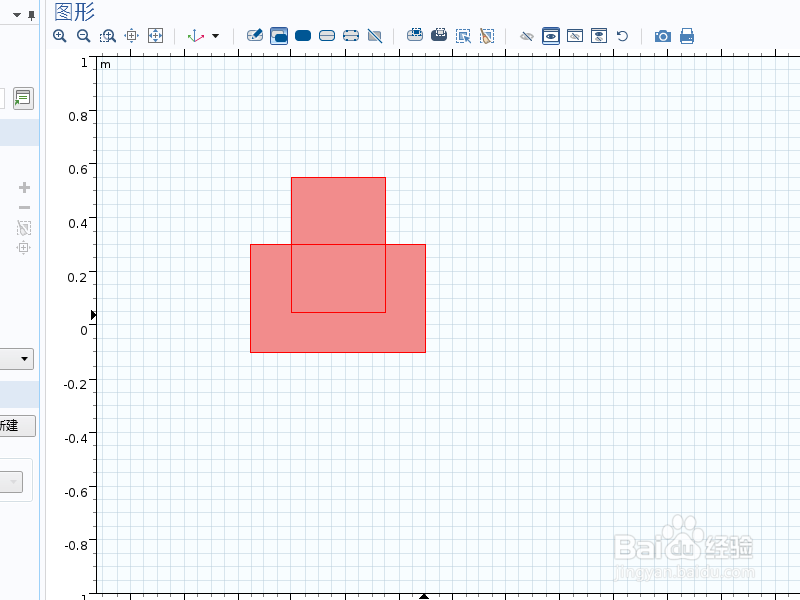Toggle the outlined shape with solid midline icon

tap(327, 35)
